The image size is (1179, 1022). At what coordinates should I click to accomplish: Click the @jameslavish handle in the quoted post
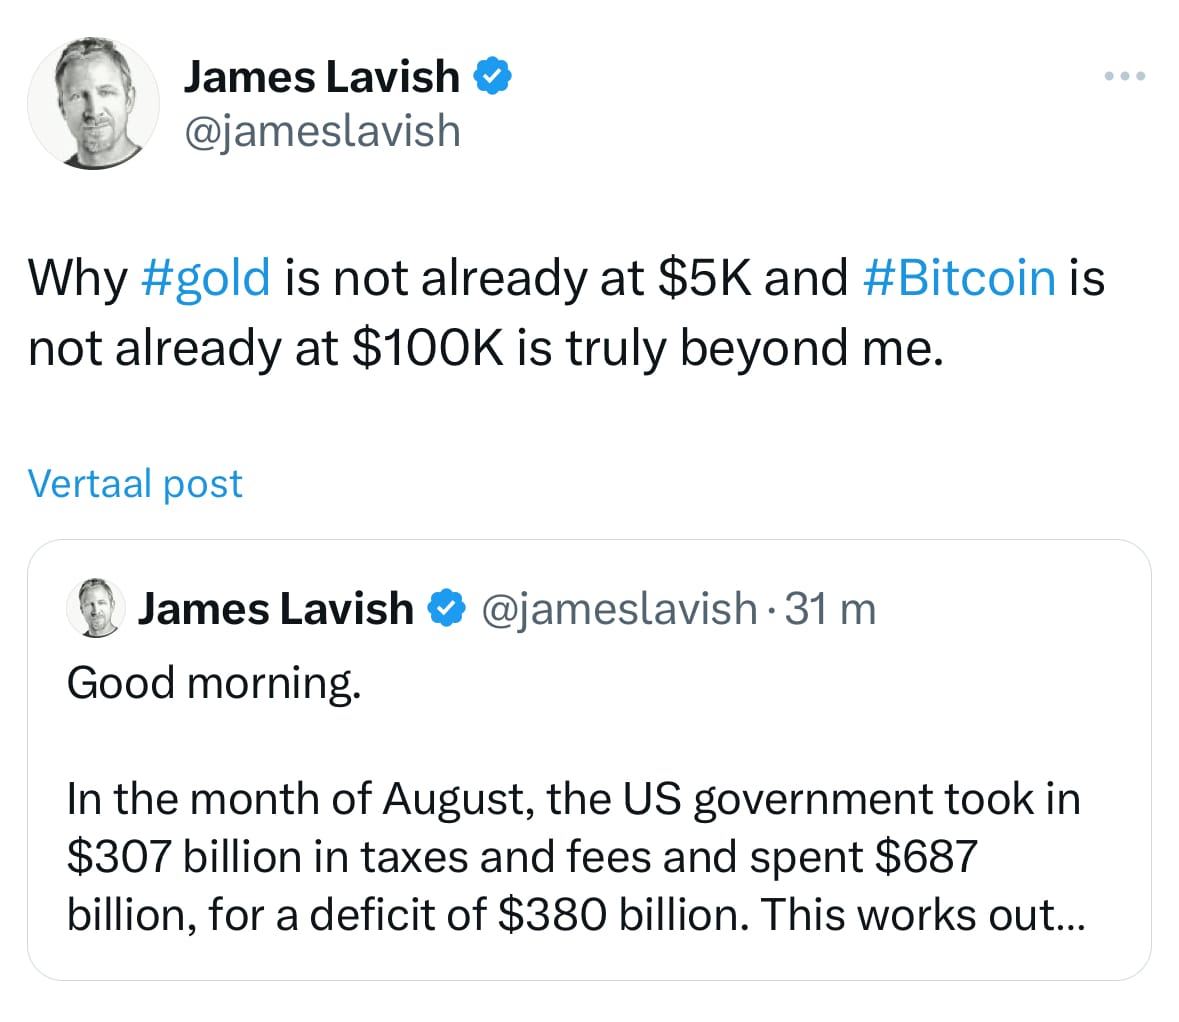coord(619,608)
